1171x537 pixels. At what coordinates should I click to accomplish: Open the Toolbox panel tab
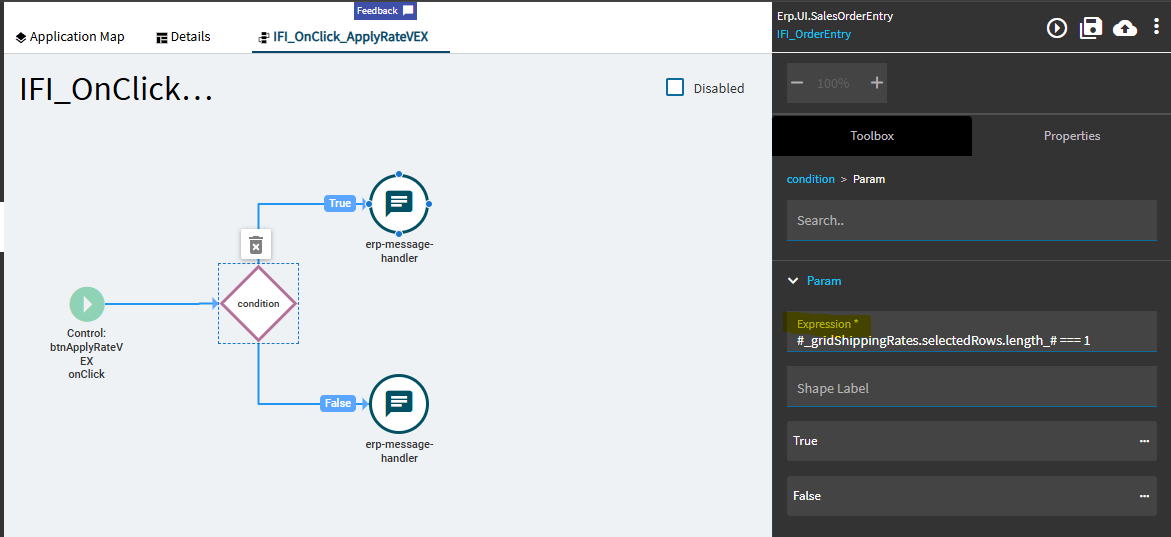[872, 136]
